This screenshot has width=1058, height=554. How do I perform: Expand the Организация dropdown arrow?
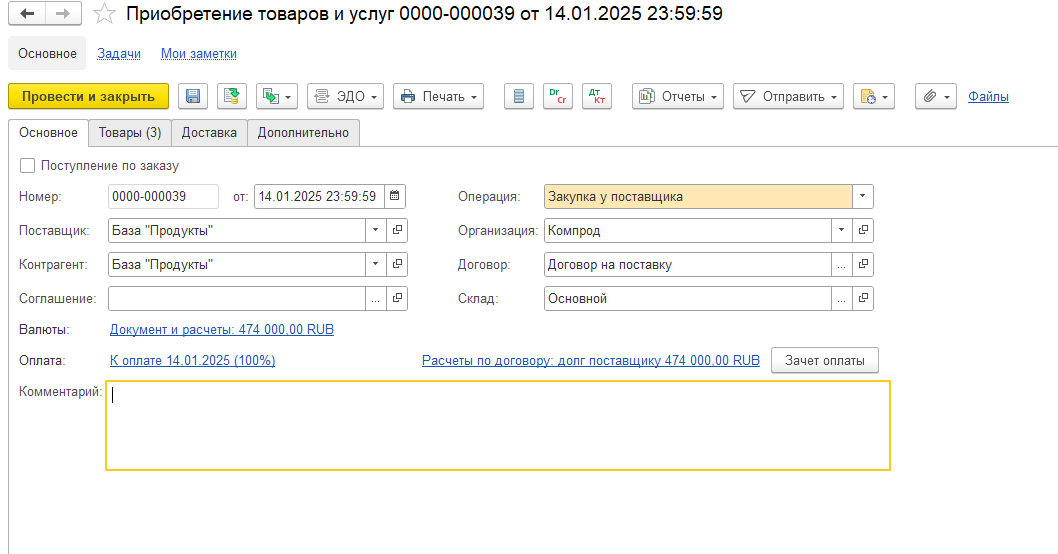[841, 231]
